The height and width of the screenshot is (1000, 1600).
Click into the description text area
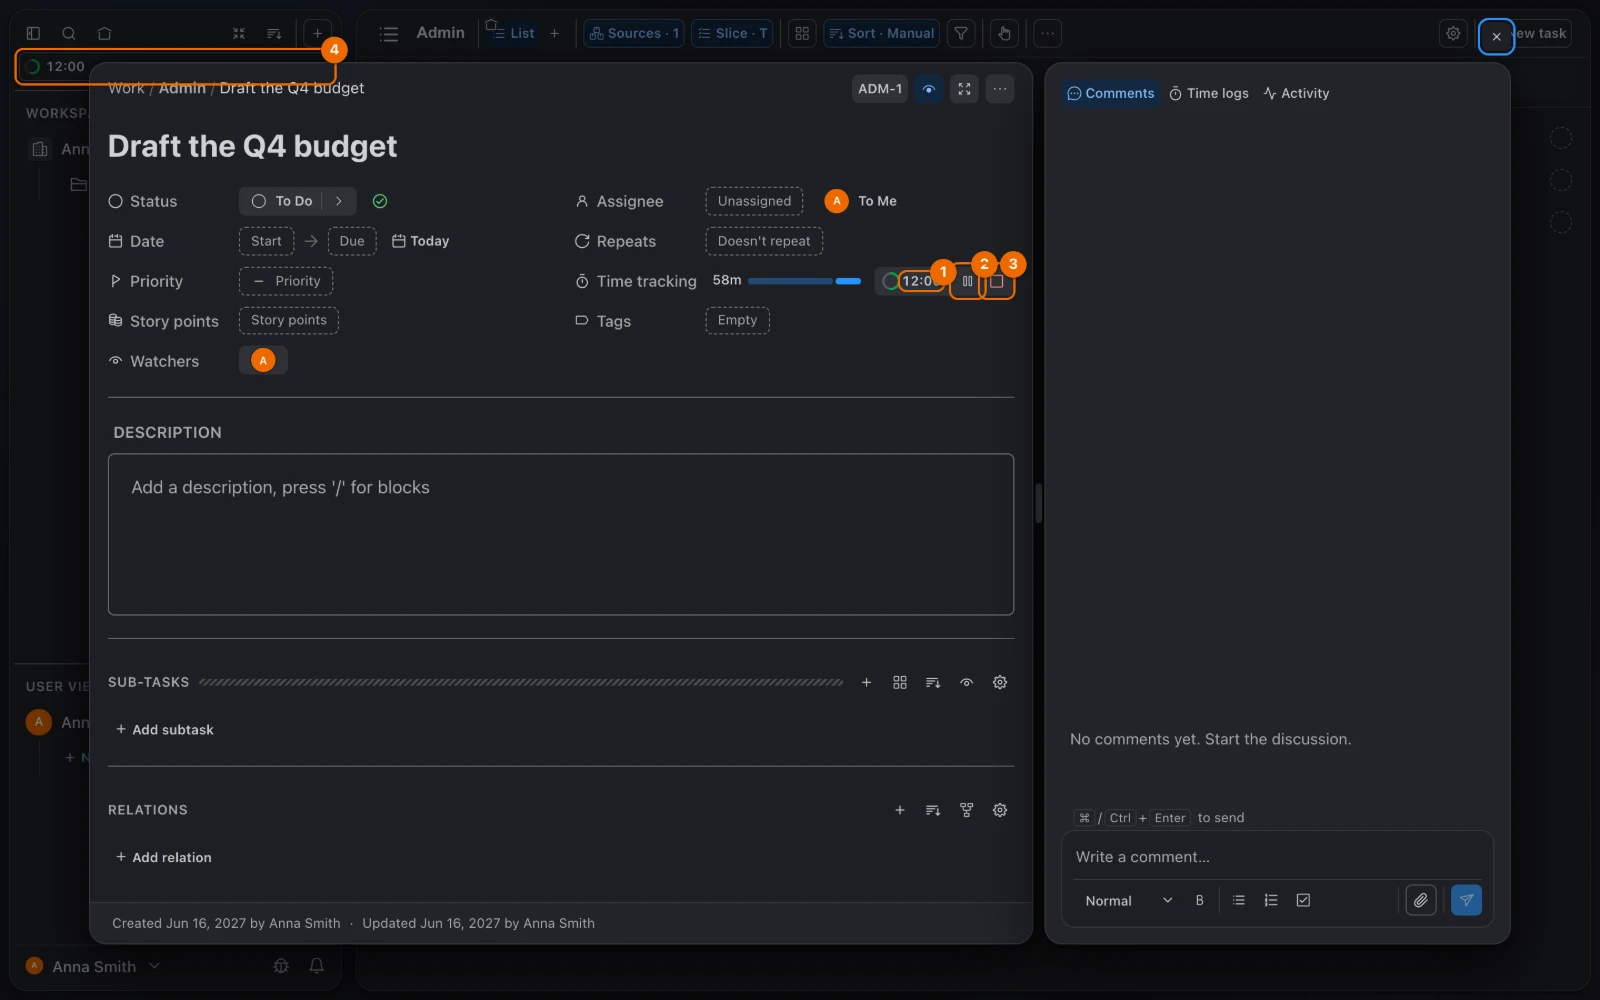(561, 534)
